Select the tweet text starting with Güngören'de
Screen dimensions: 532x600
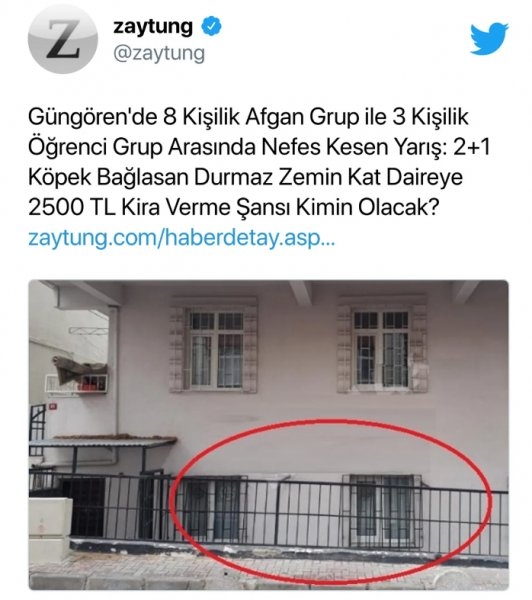tap(259, 162)
